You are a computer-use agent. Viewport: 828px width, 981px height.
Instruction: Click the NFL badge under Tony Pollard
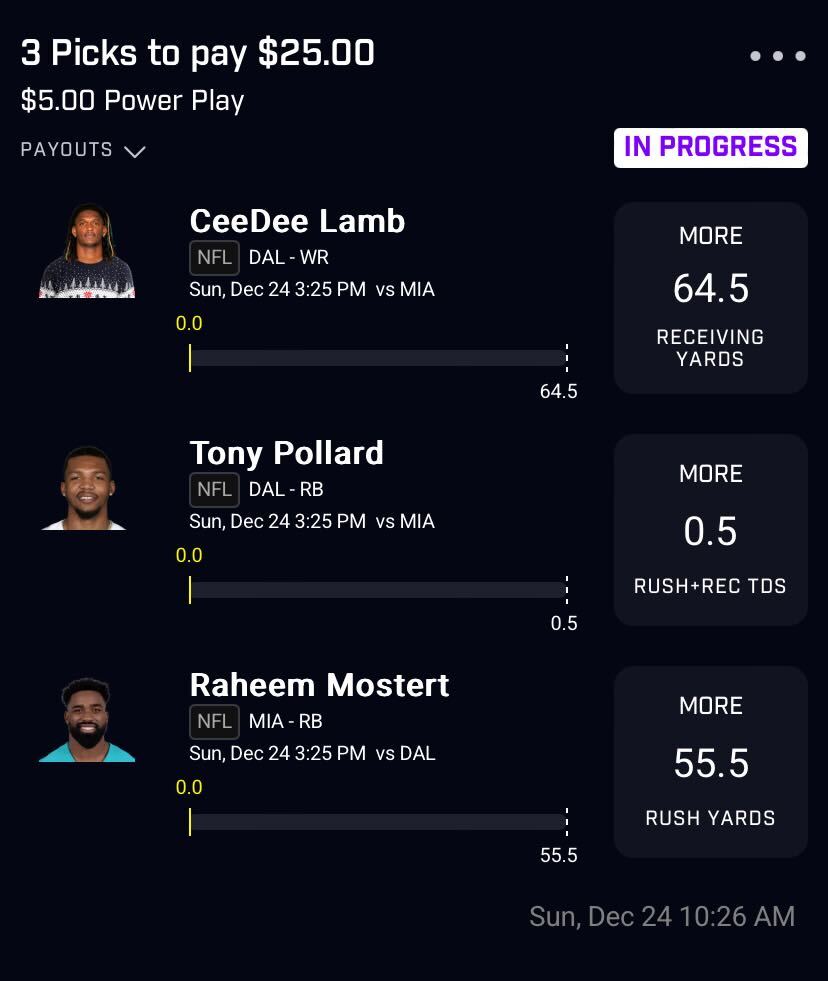(214, 489)
